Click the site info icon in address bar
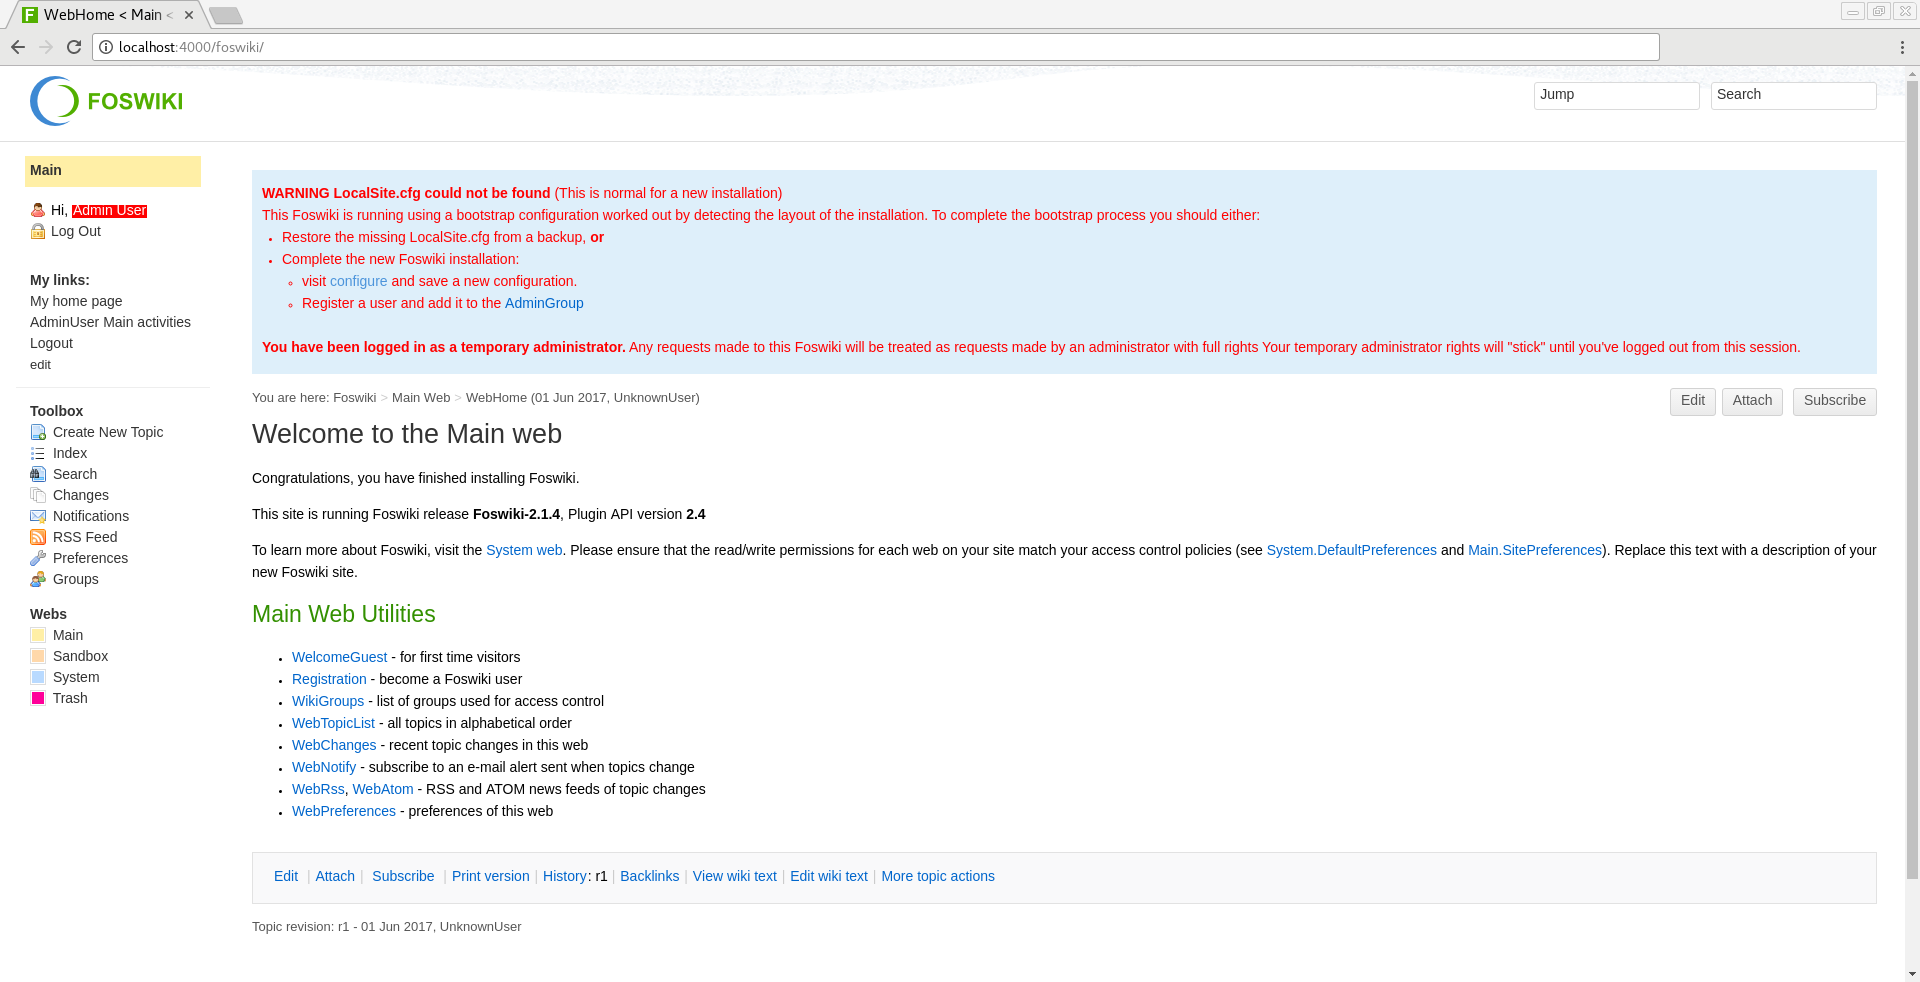 point(106,47)
